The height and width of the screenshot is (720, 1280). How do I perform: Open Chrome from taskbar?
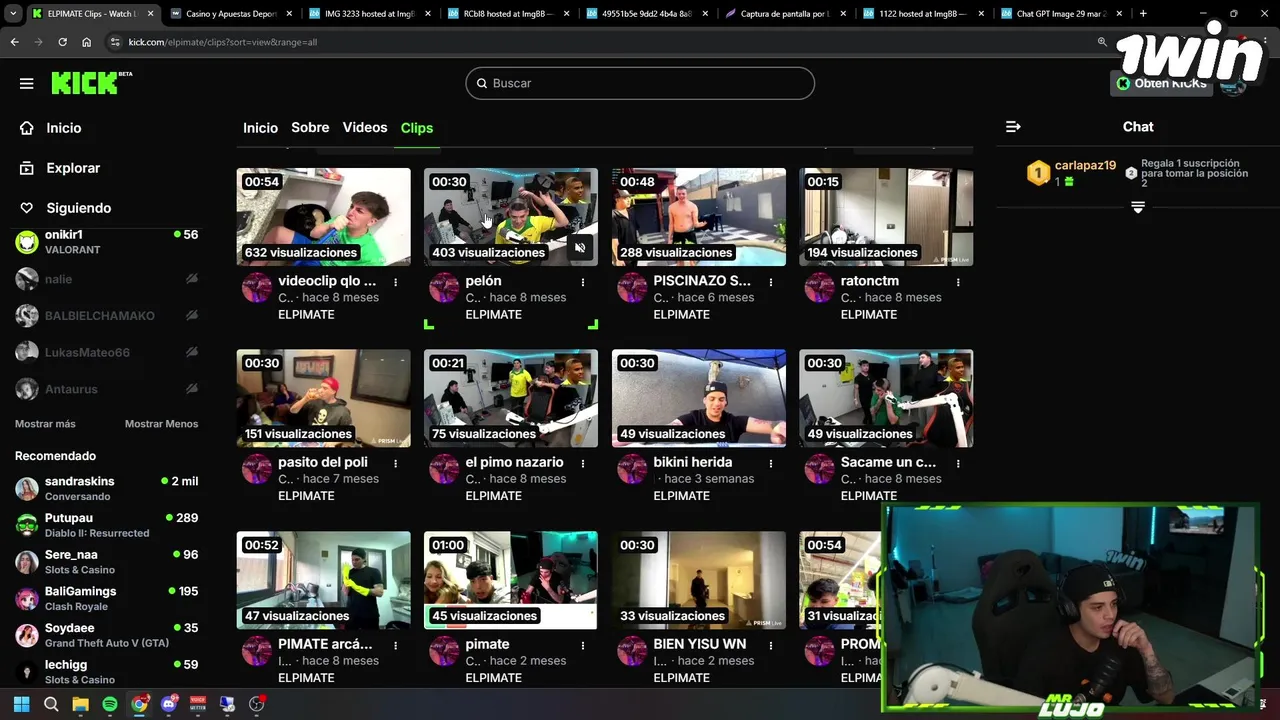[x=139, y=704]
